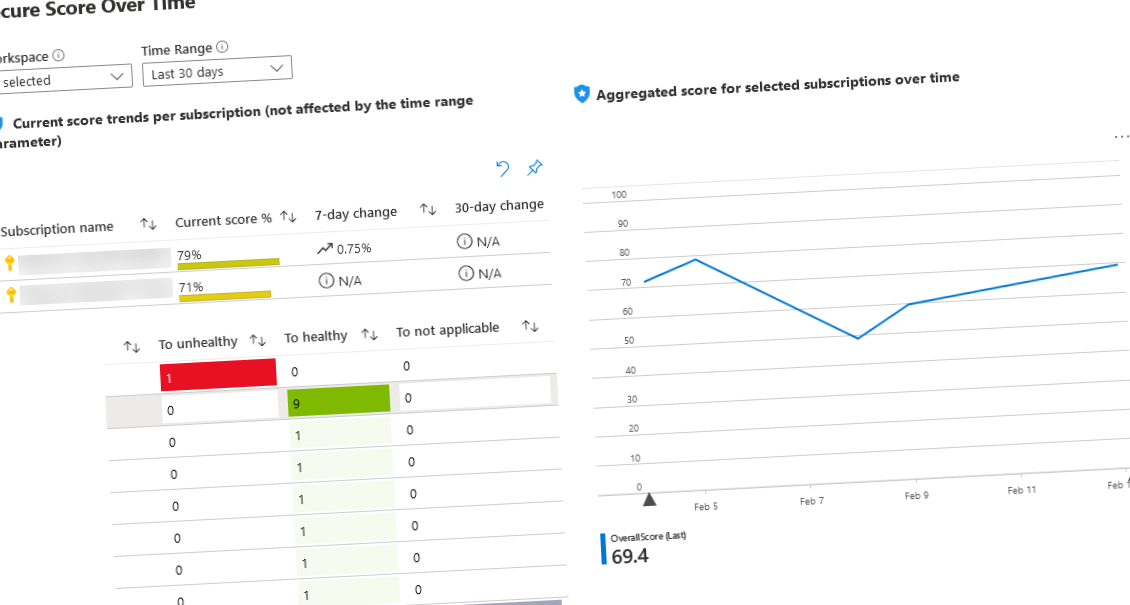The width and height of the screenshot is (1130, 605).
Task: Click the 7-day trend arrow icon showing 0.75%
Action: (x=324, y=249)
